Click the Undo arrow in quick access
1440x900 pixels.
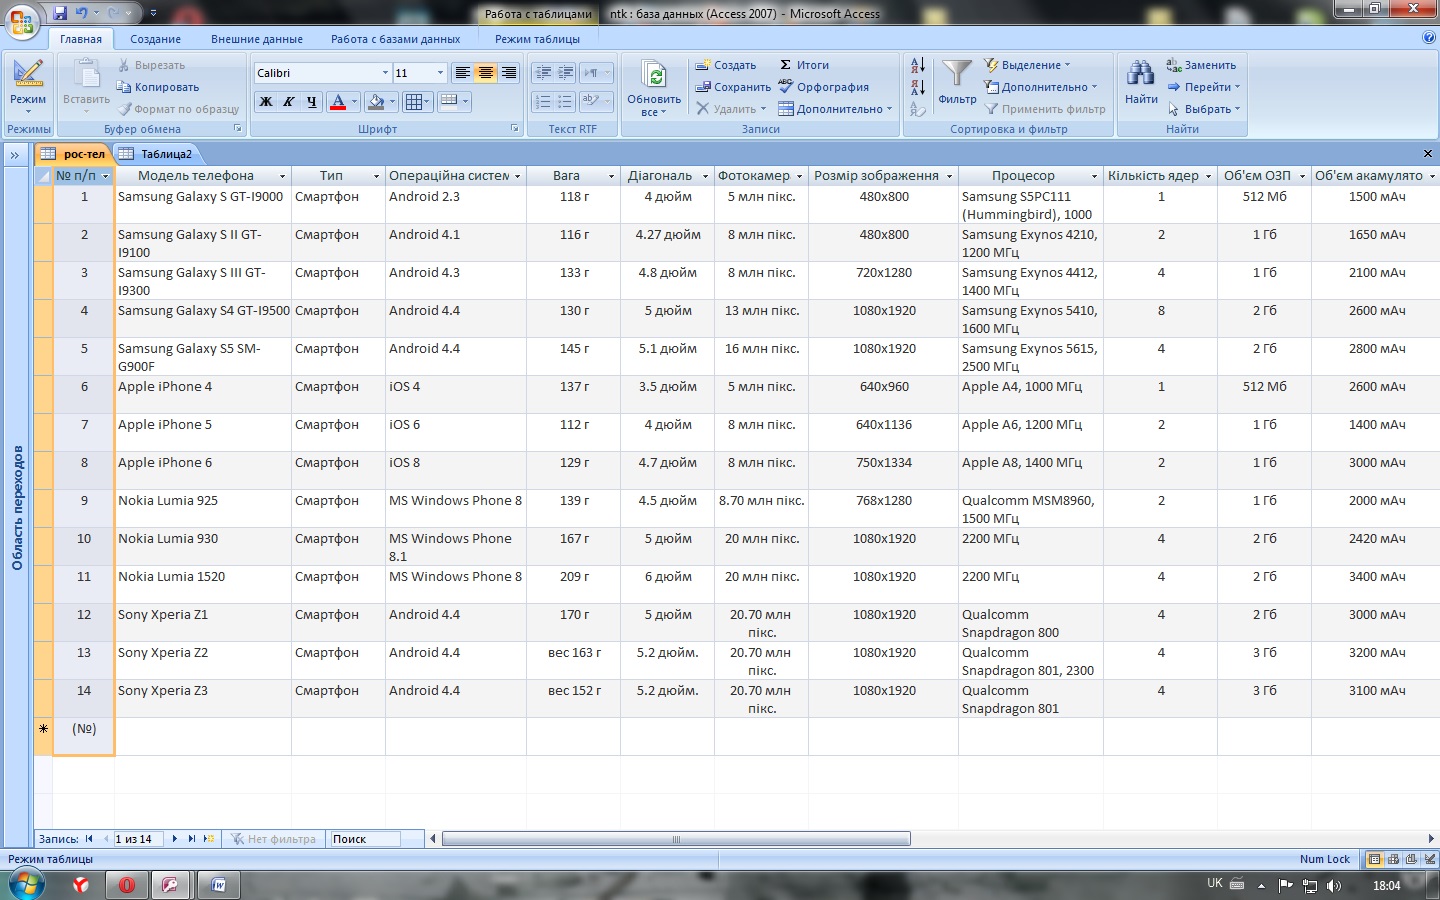point(82,13)
